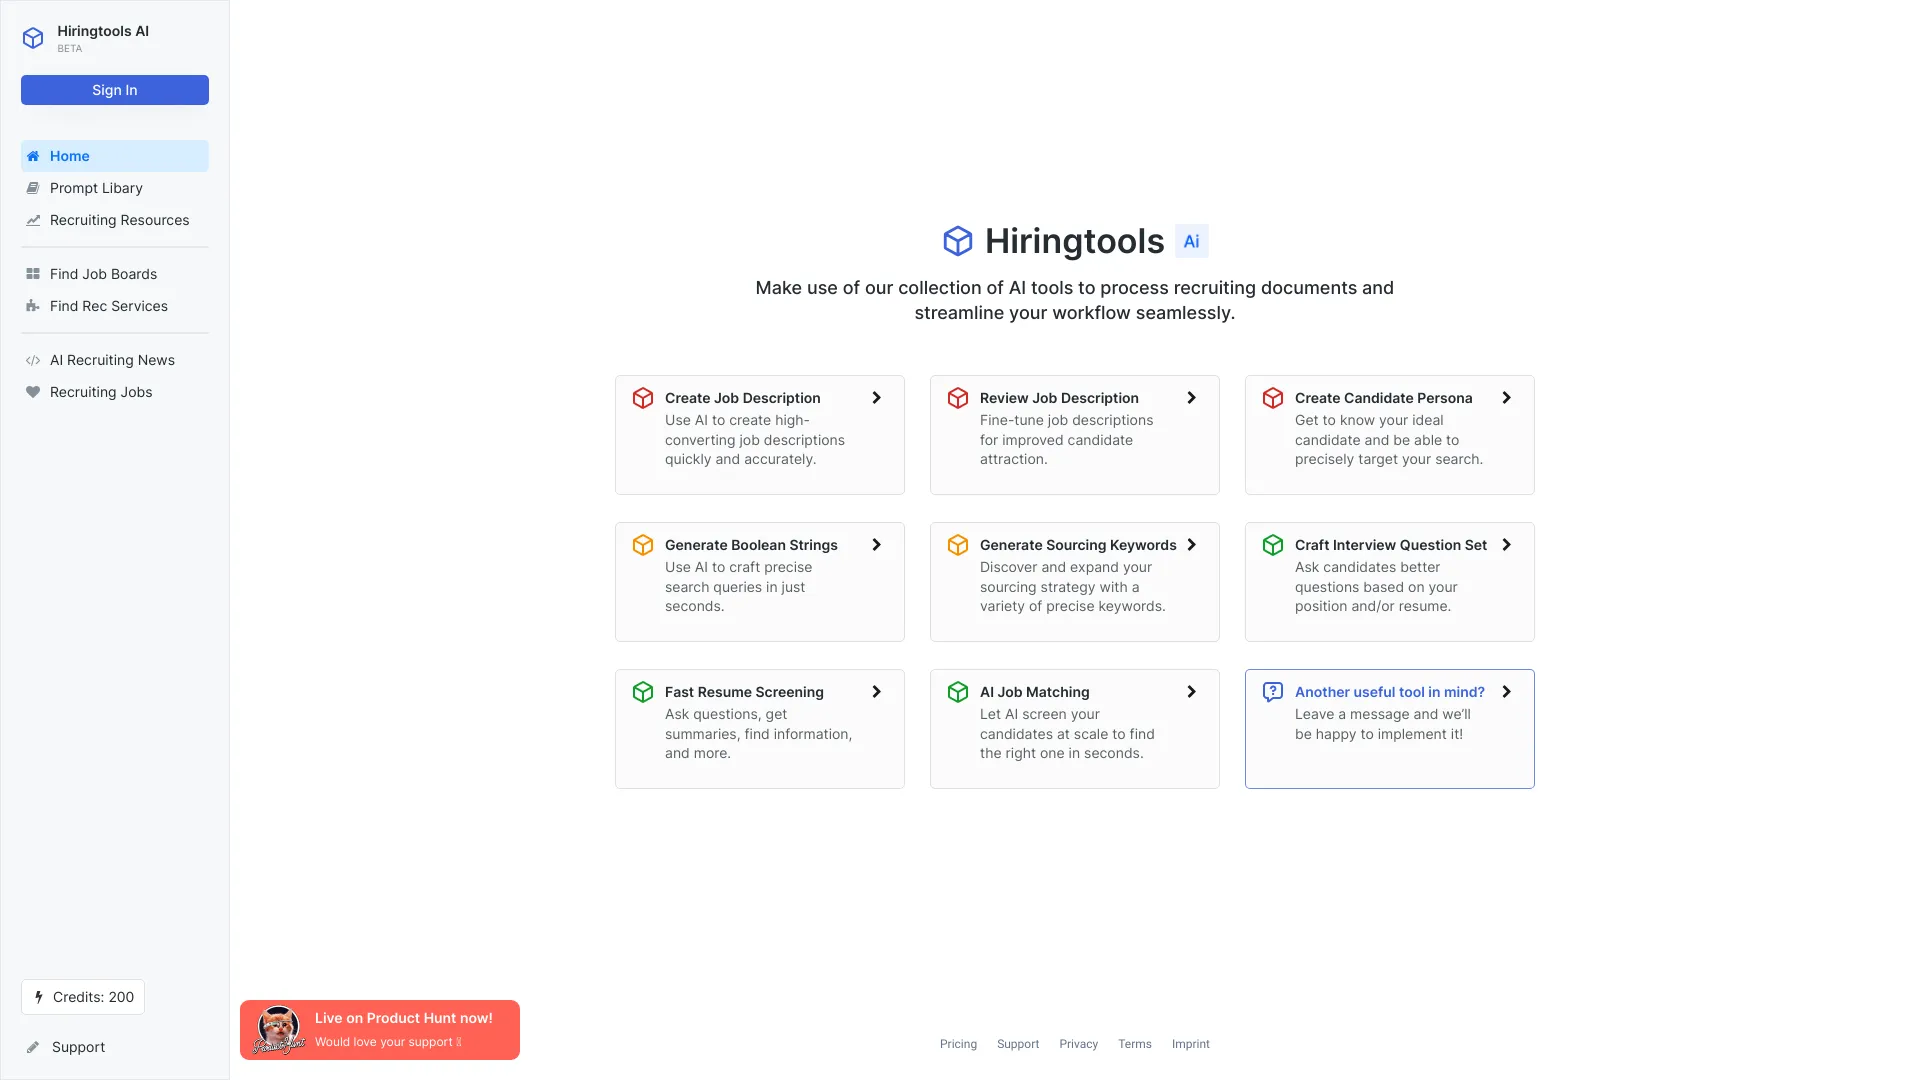Select the Recruiting Resources sidebar item
The width and height of the screenshot is (1920, 1080).
pos(119,220)
